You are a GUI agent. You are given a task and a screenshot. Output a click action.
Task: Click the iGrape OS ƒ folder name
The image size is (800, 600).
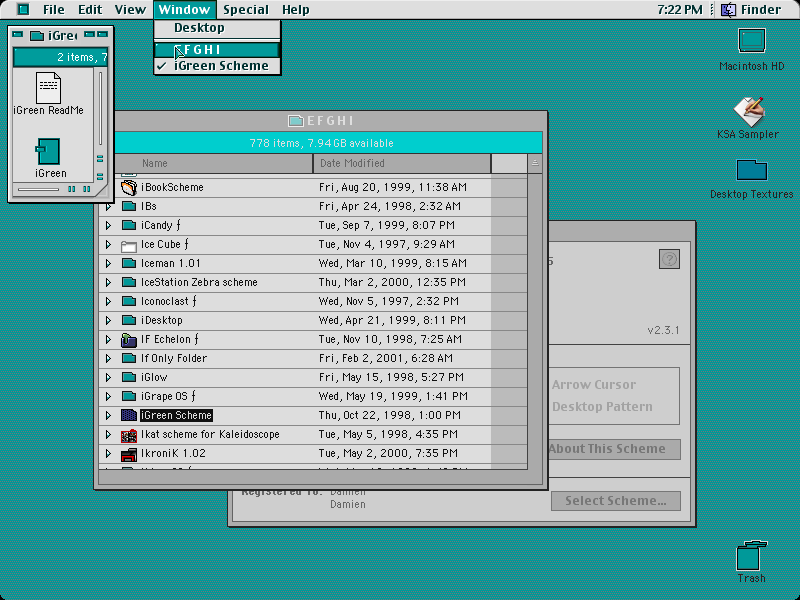tap(168, 396)
